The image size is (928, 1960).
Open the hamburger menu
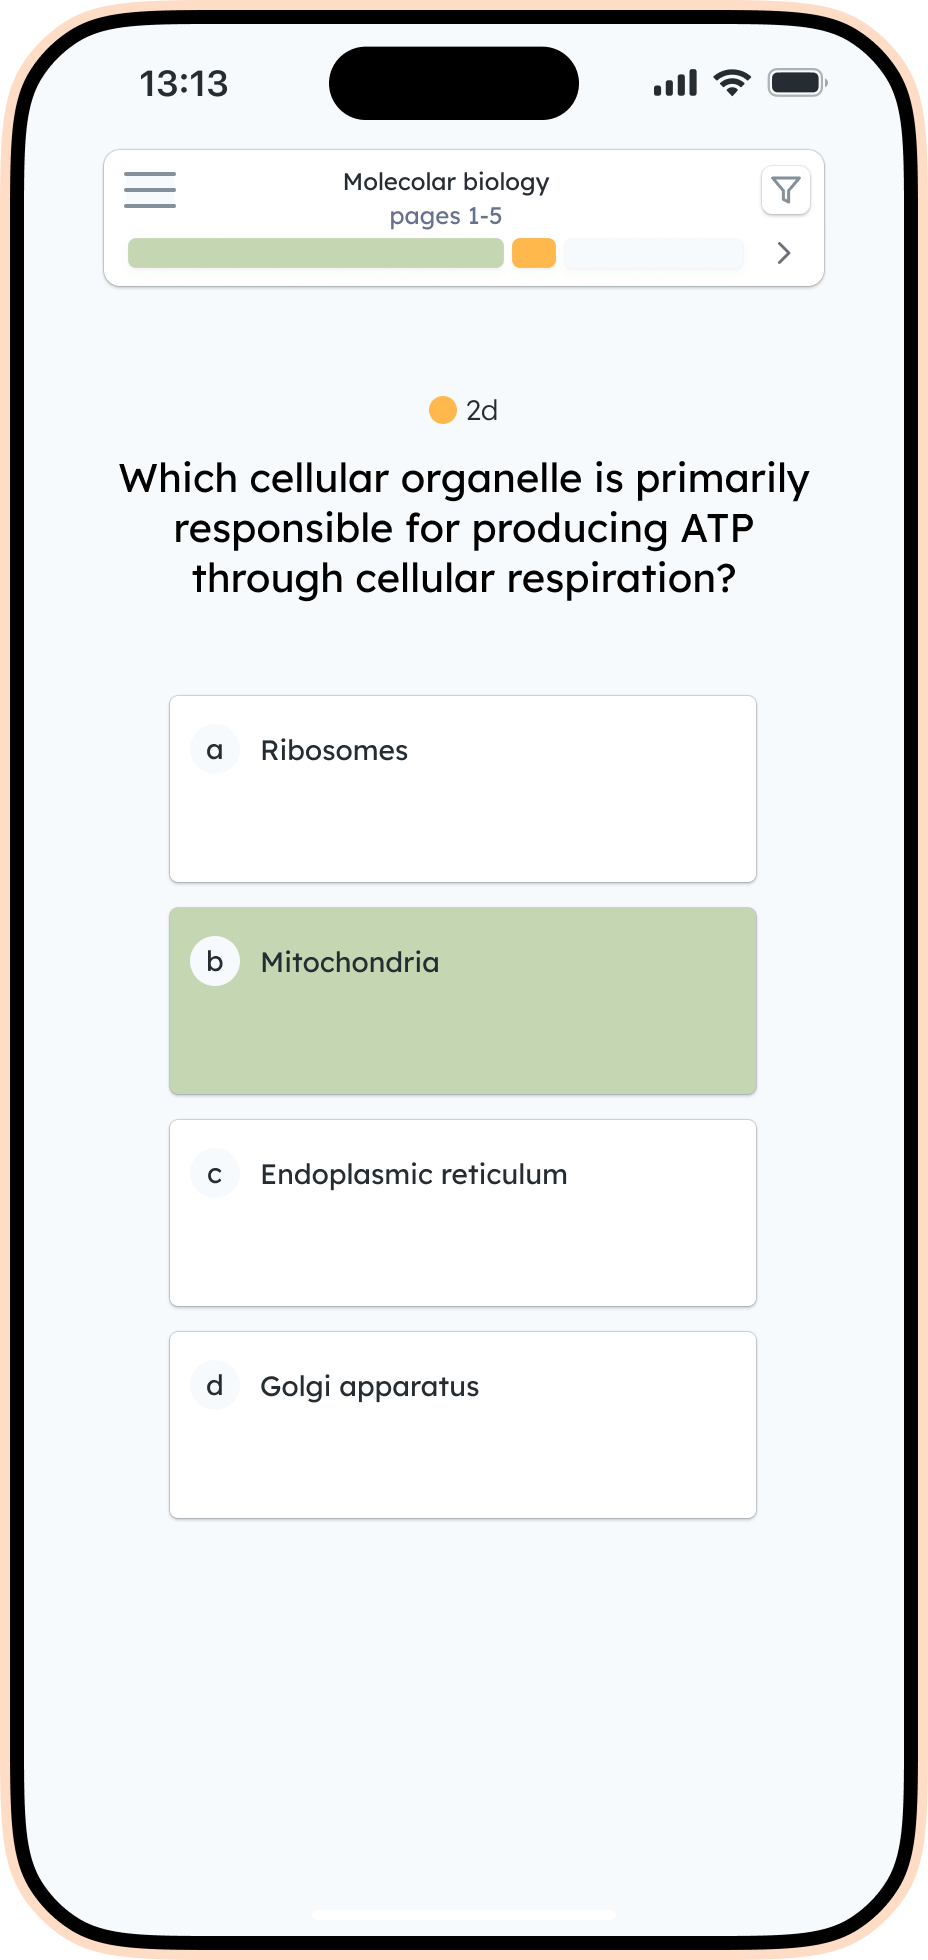click(x=150, y=190)
